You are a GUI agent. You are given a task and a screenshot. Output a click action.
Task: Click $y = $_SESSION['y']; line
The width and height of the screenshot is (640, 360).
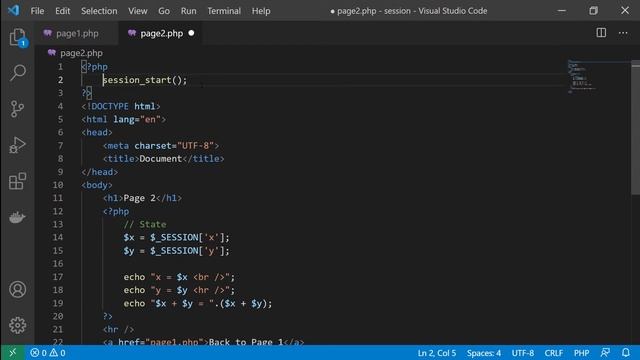[x=176, y=251]
